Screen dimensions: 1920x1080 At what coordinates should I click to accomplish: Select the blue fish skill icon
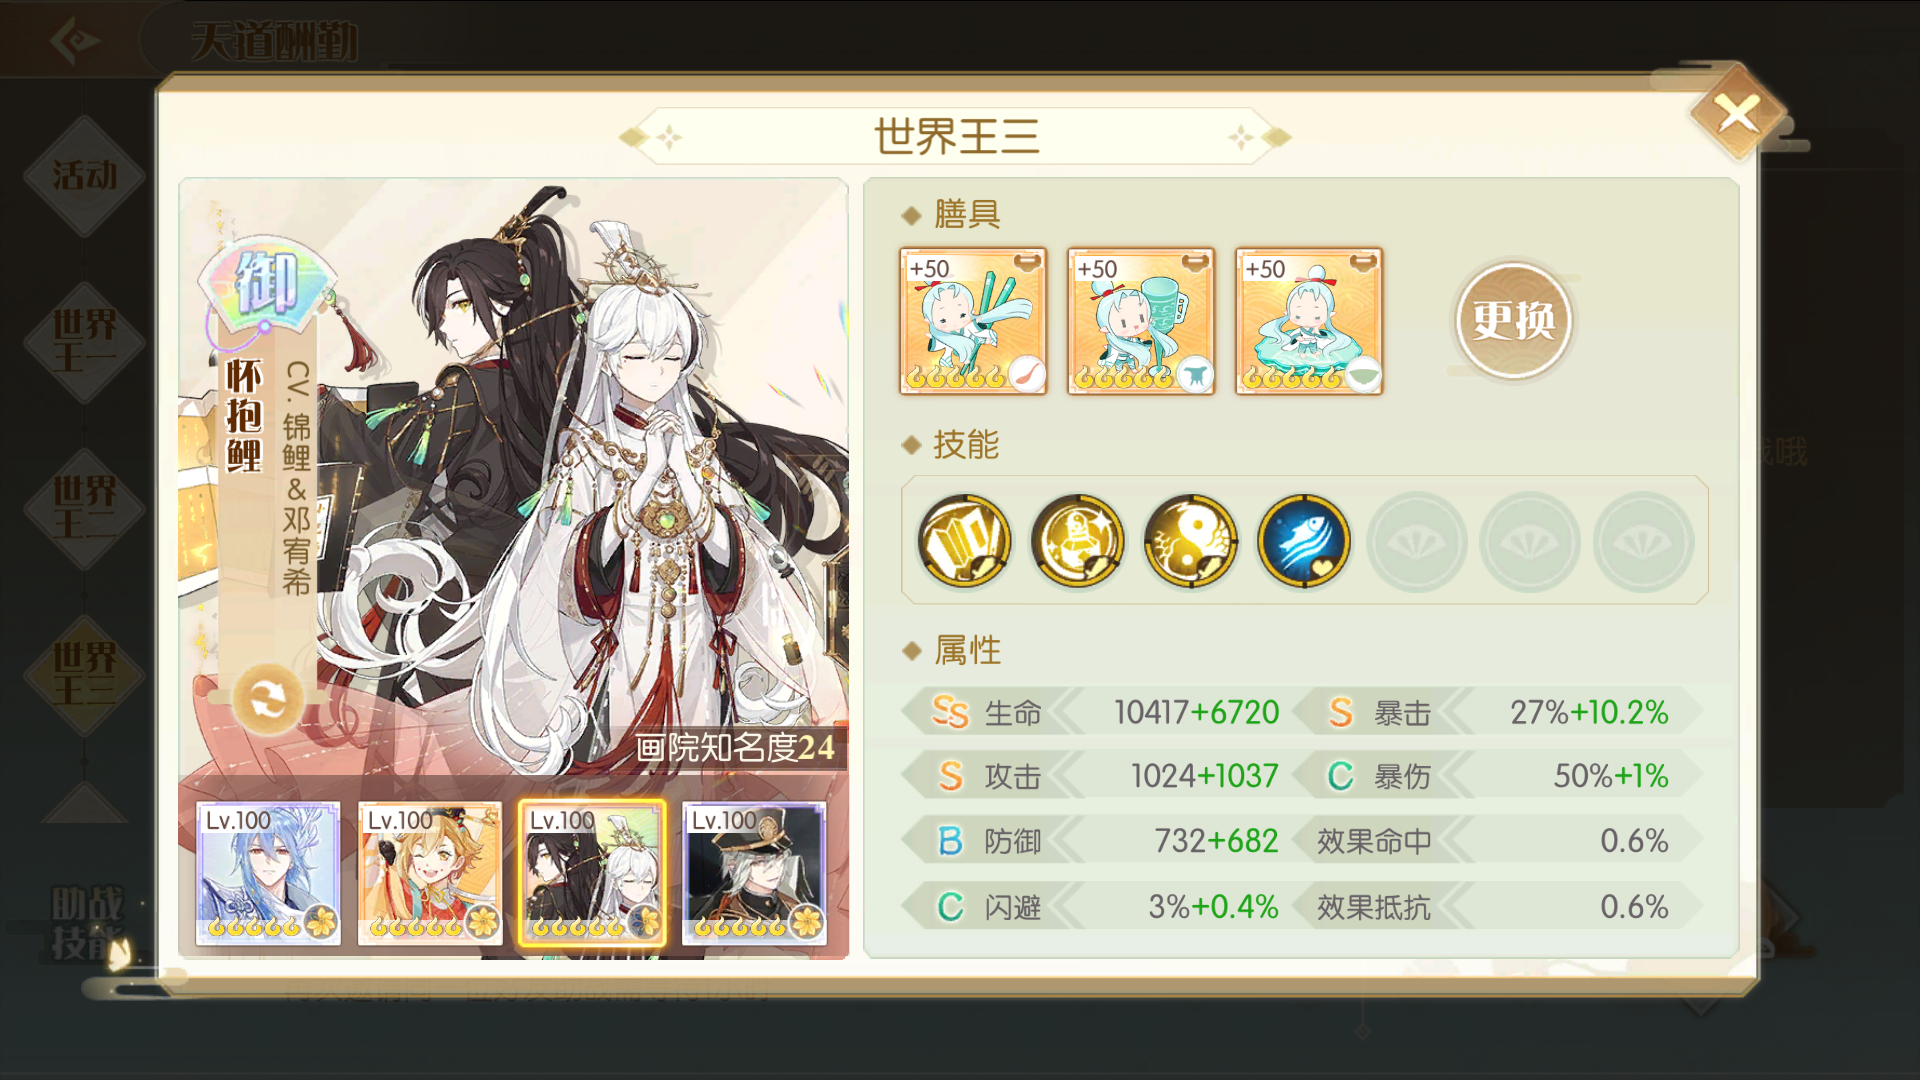click(x=1303, y=541)
